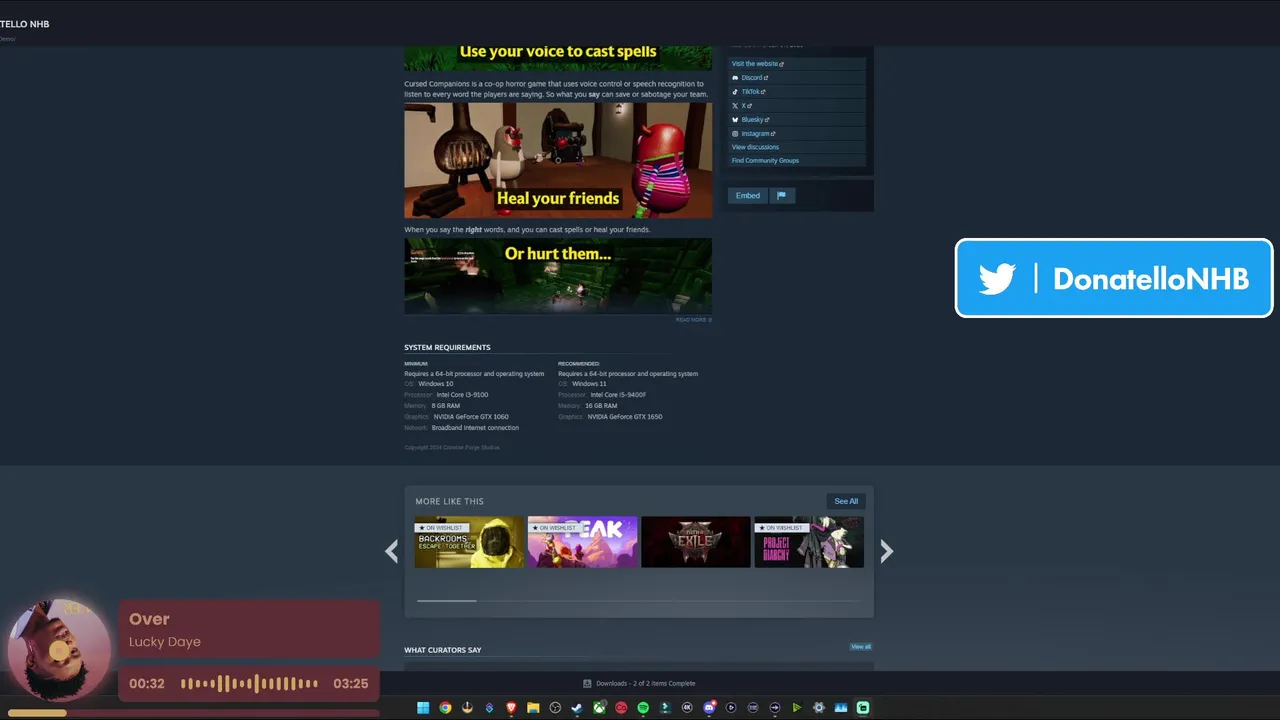The height and width of the screenshot is (720, 1280).
Task: Open the red circular taskbar app icon
Action: pyautogui.click(x=621, y=708)
